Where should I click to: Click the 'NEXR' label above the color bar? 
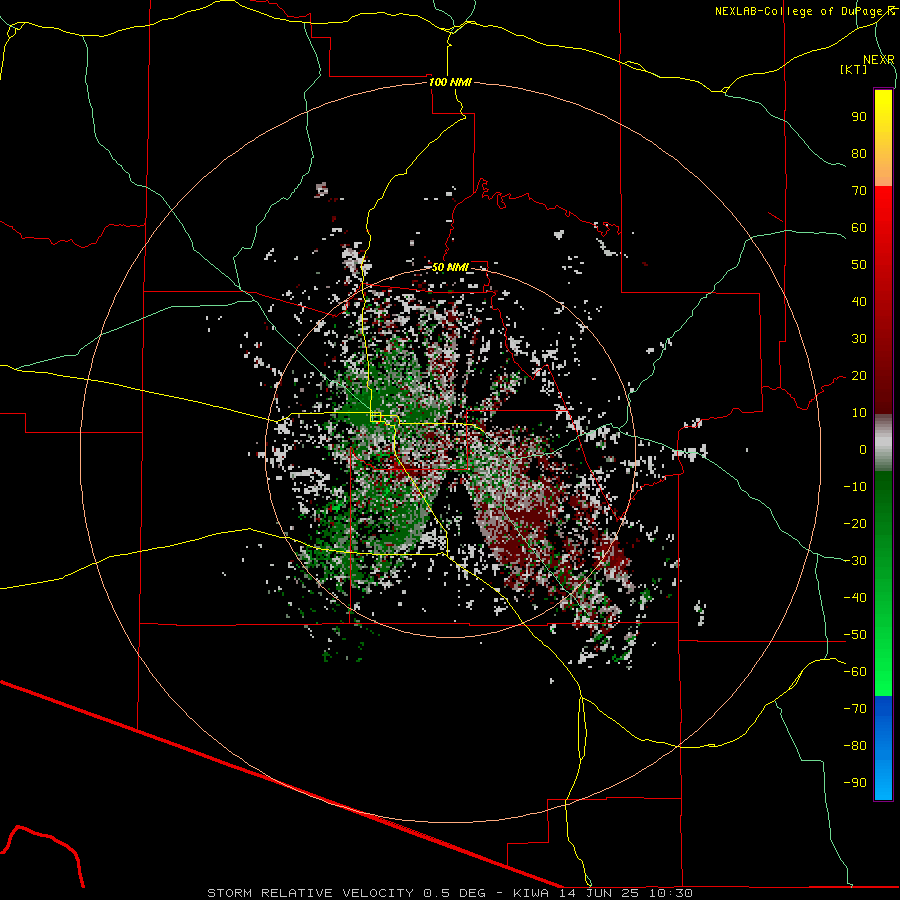879,60
